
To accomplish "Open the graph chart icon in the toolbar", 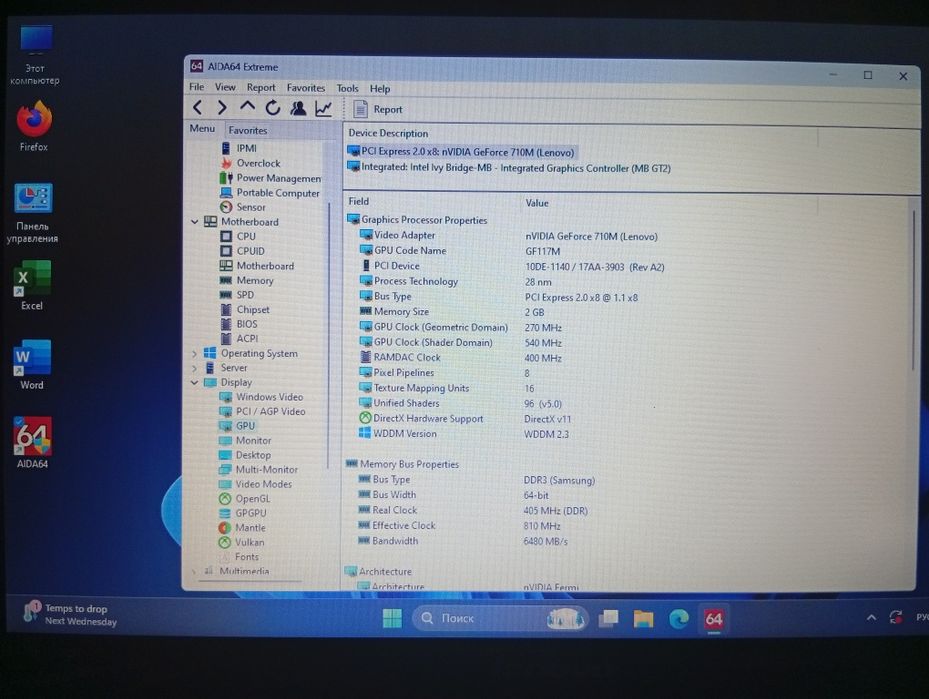I will coord(323,109).
